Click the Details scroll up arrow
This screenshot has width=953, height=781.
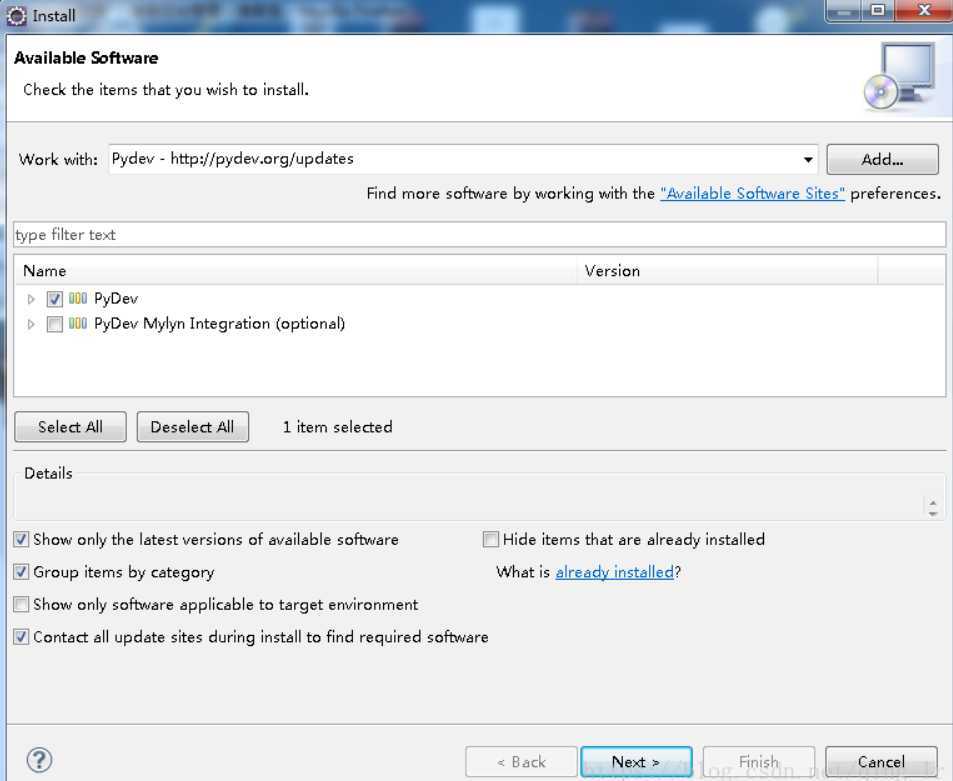coord(933,503)
